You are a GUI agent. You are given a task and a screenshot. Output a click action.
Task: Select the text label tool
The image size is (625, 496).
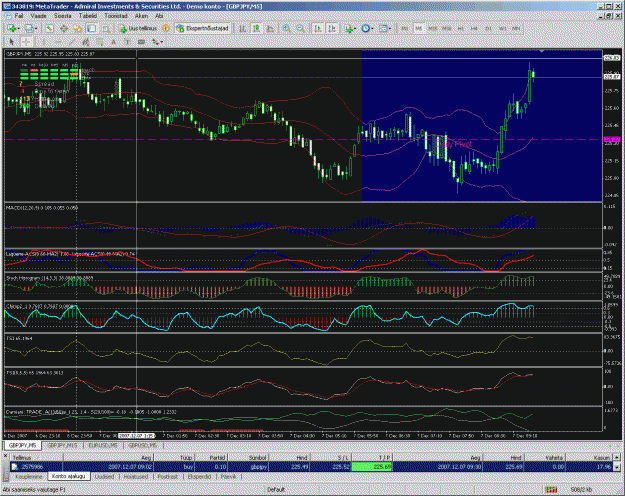pyautogui.click(x=127, y=41)
